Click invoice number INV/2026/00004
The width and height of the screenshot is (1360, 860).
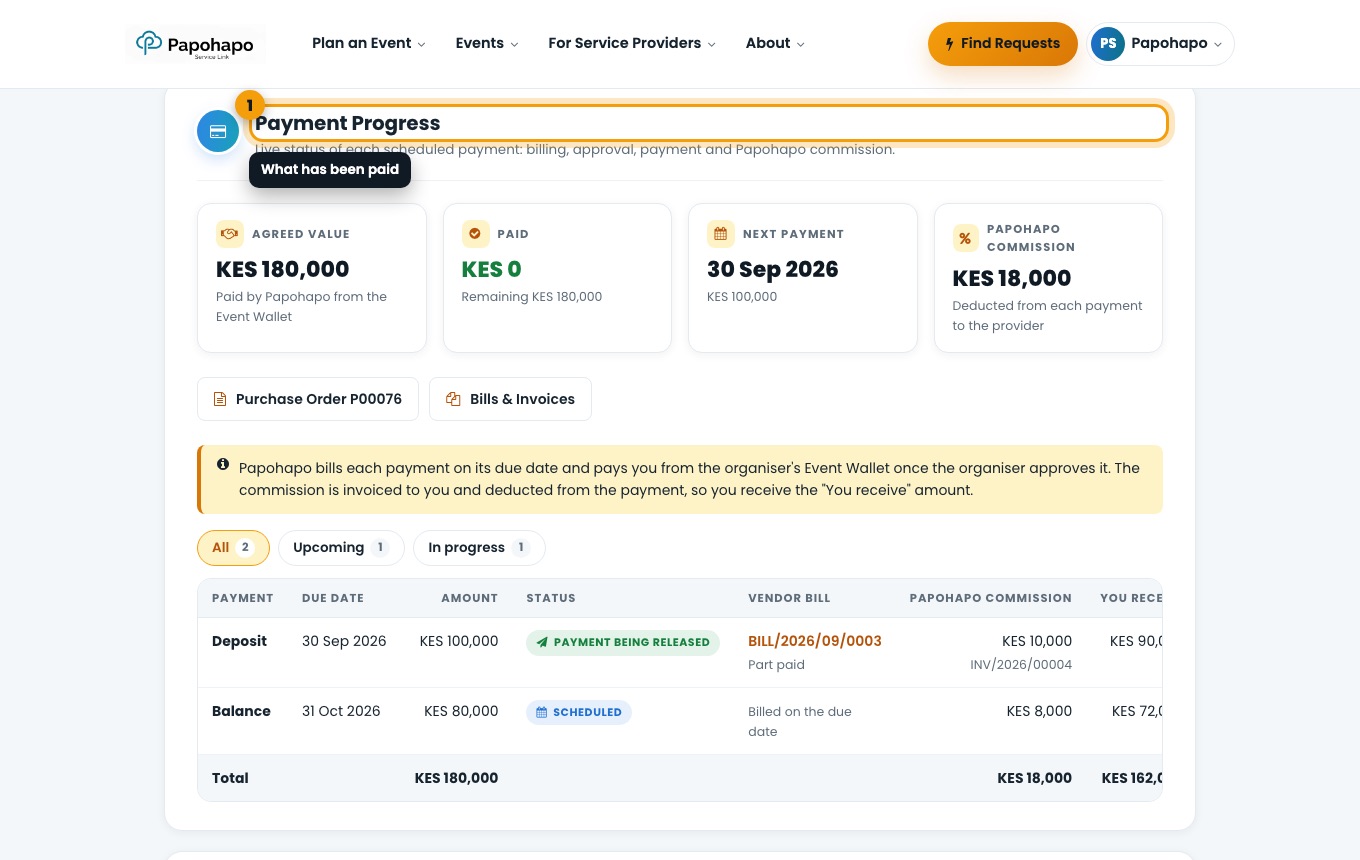[1021, 665]
